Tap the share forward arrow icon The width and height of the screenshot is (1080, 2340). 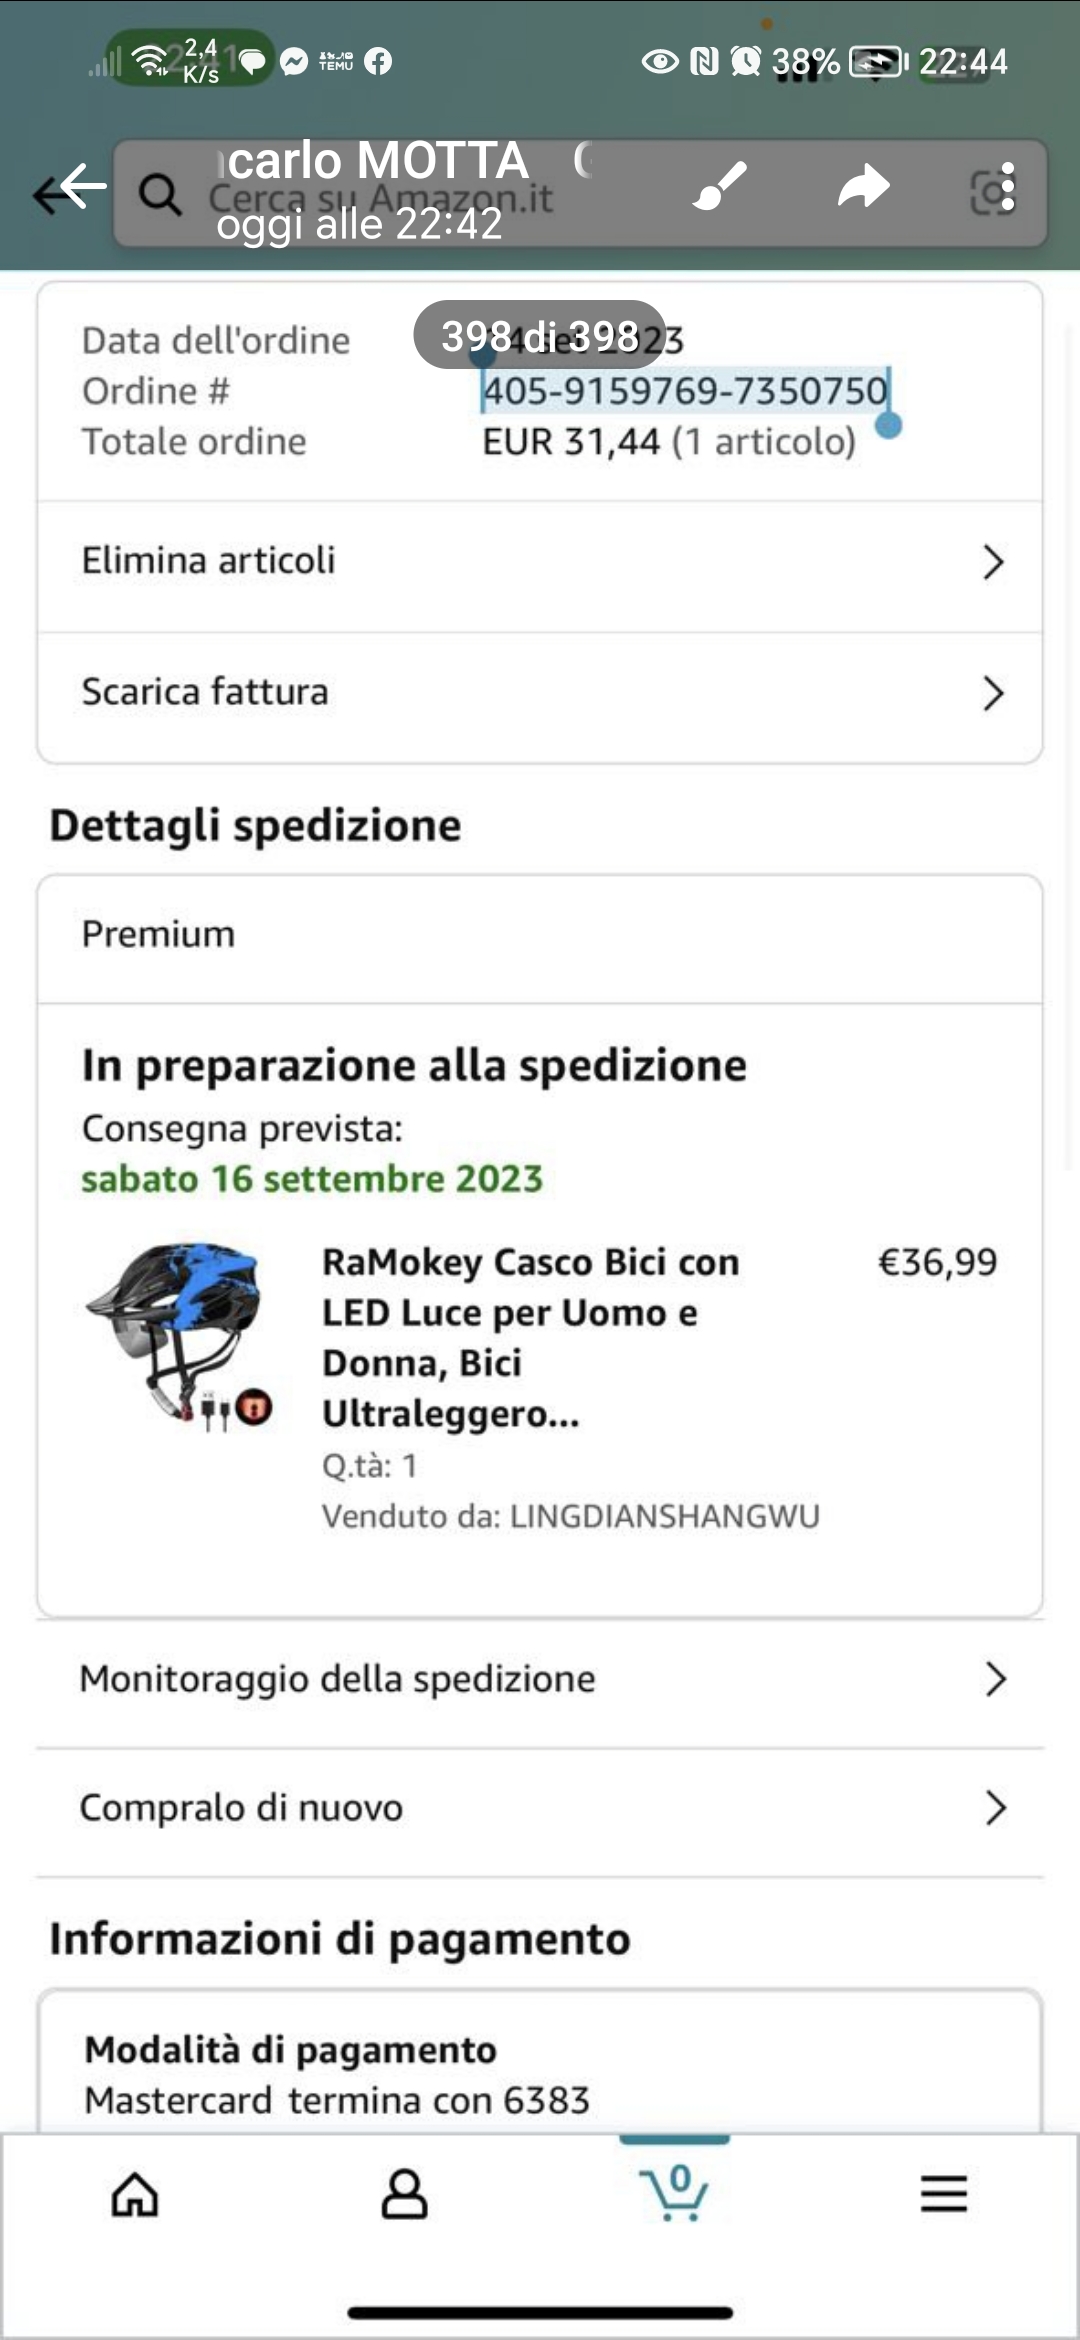(863, 187)
